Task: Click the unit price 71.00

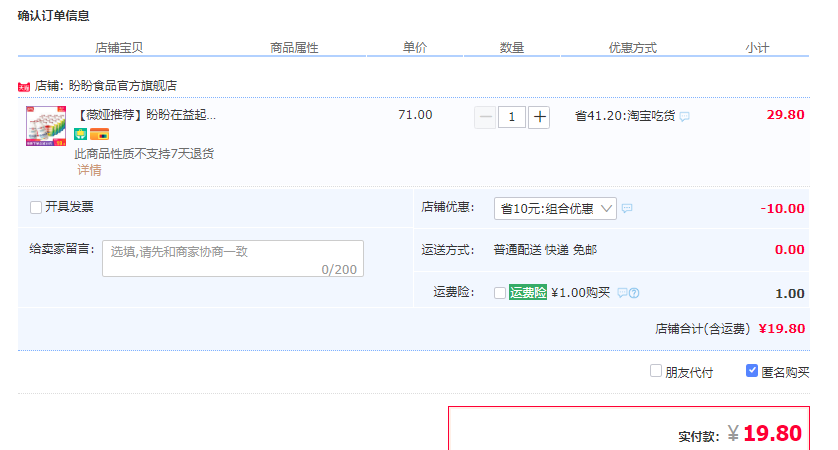Action: 415,115
